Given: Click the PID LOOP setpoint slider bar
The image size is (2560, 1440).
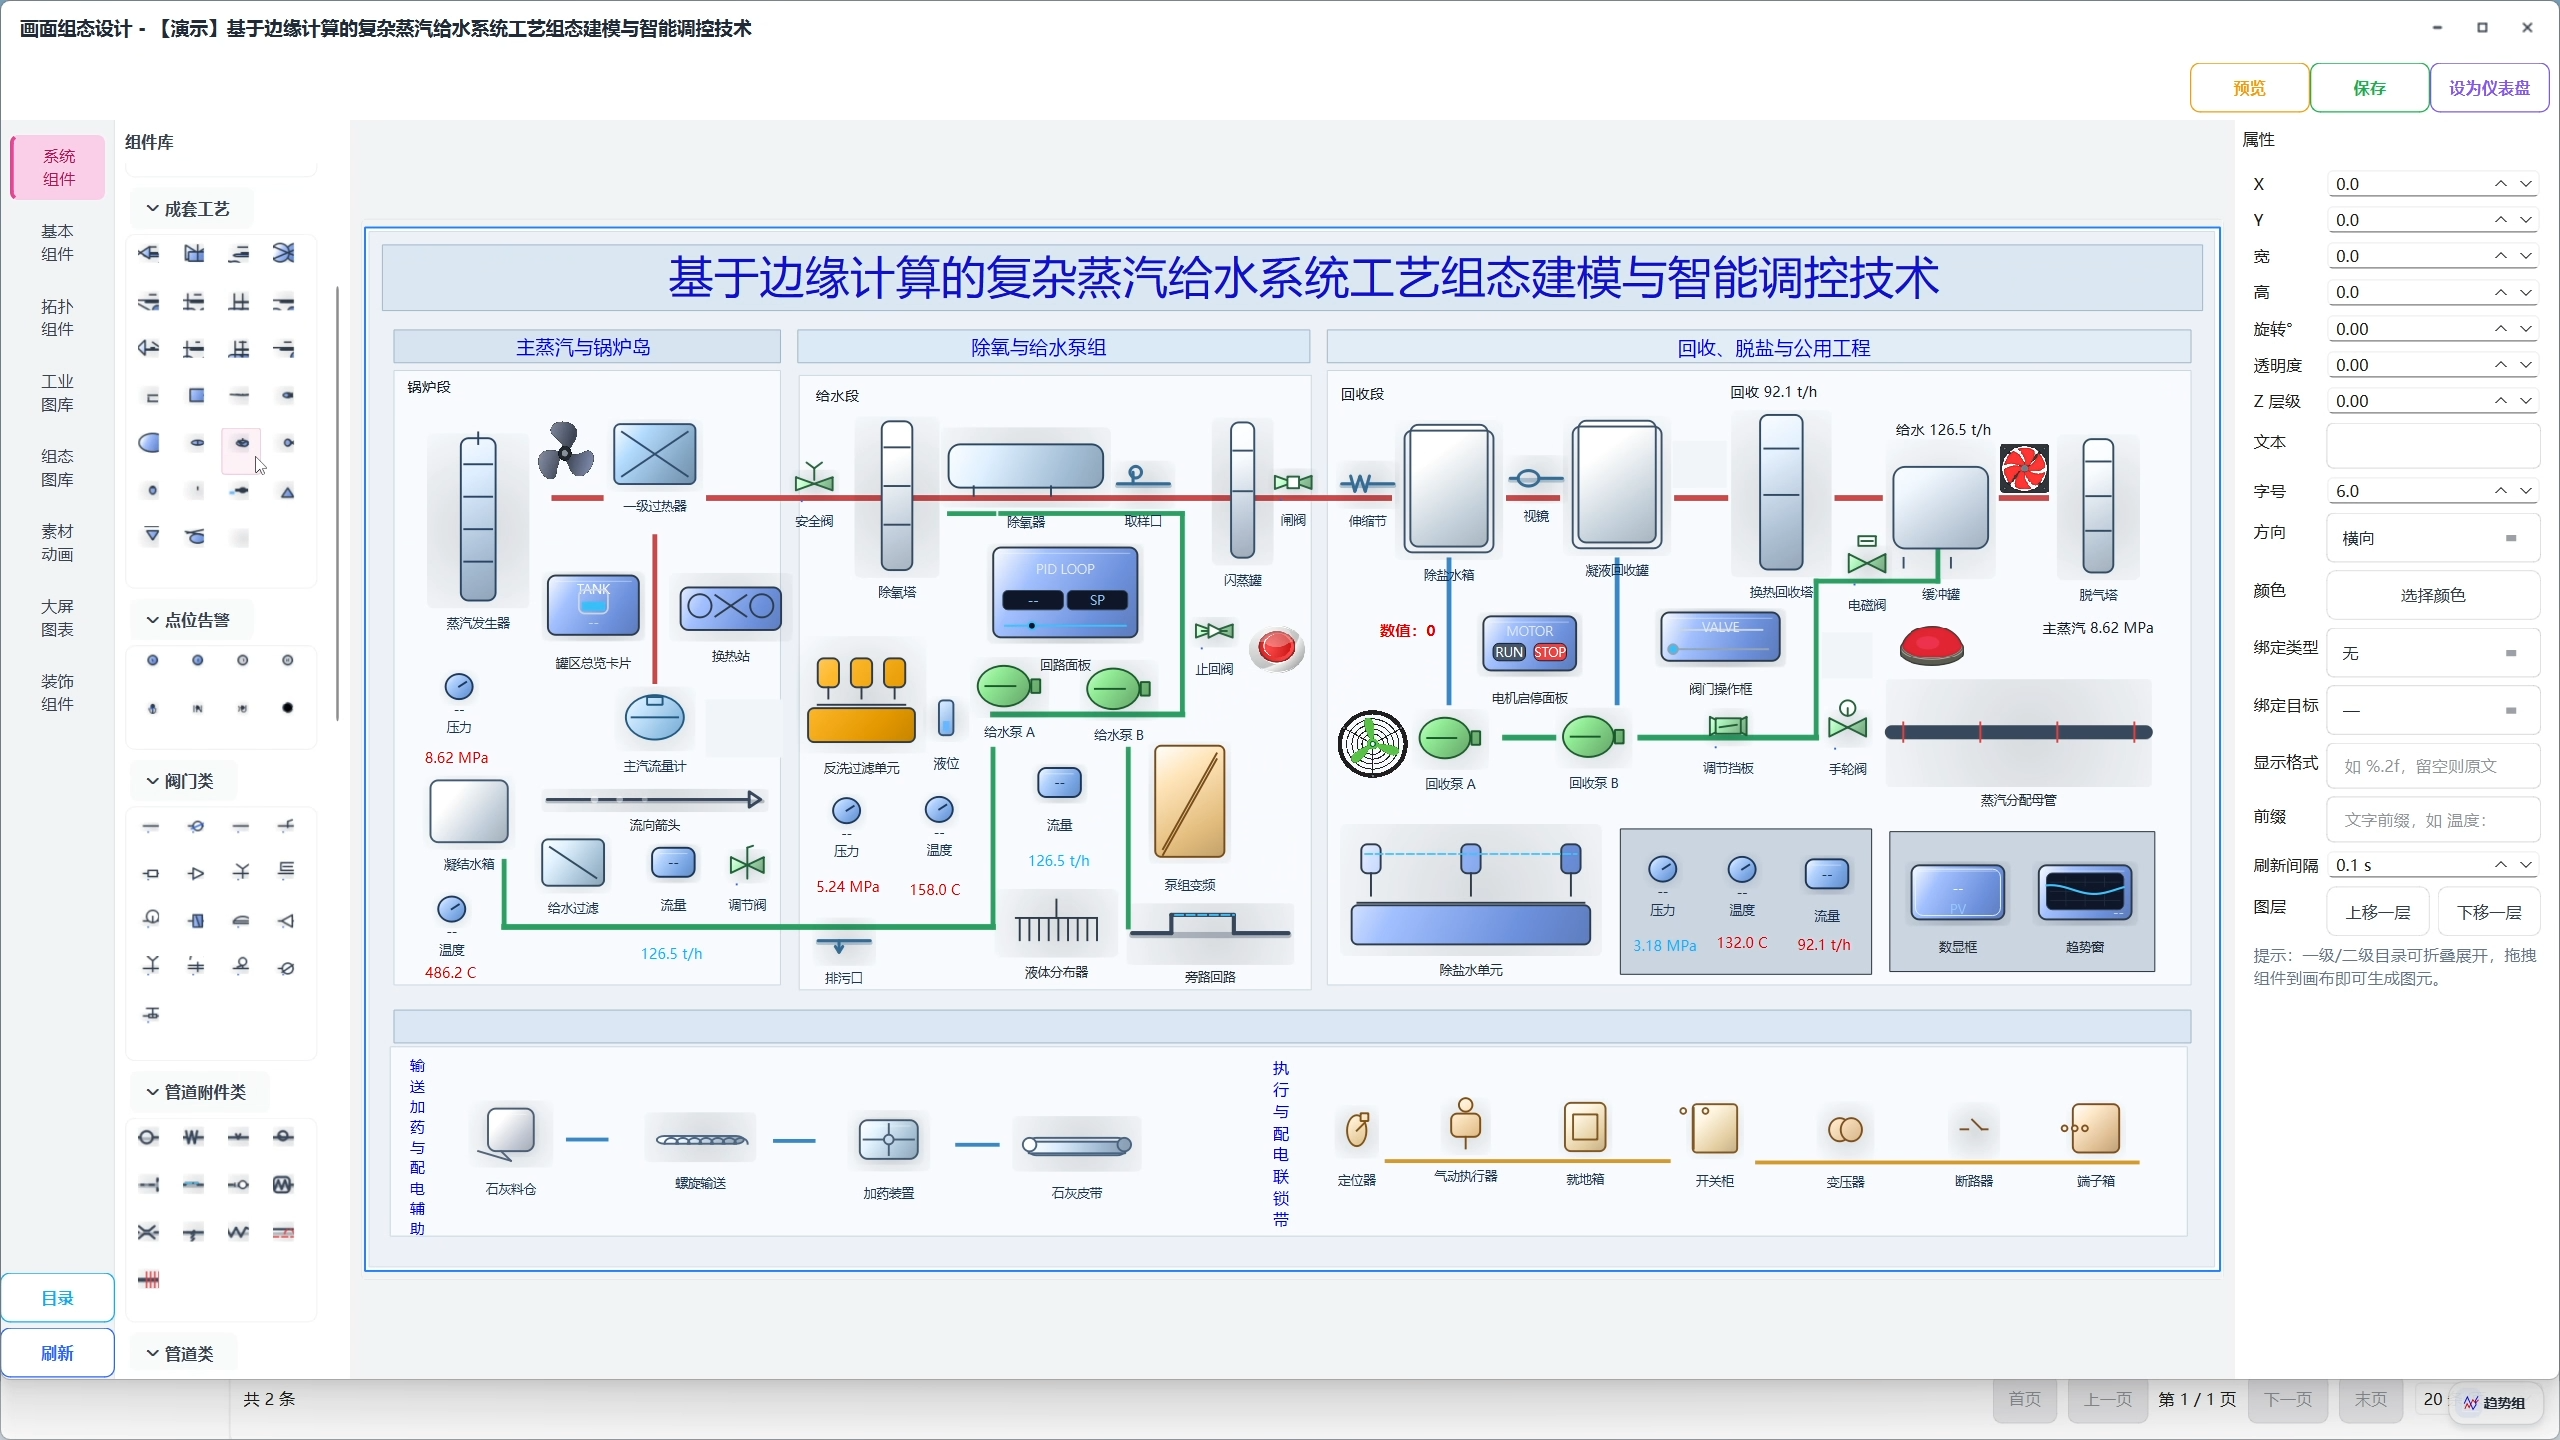Looking at the screenshot, I should coord(1065,626).
